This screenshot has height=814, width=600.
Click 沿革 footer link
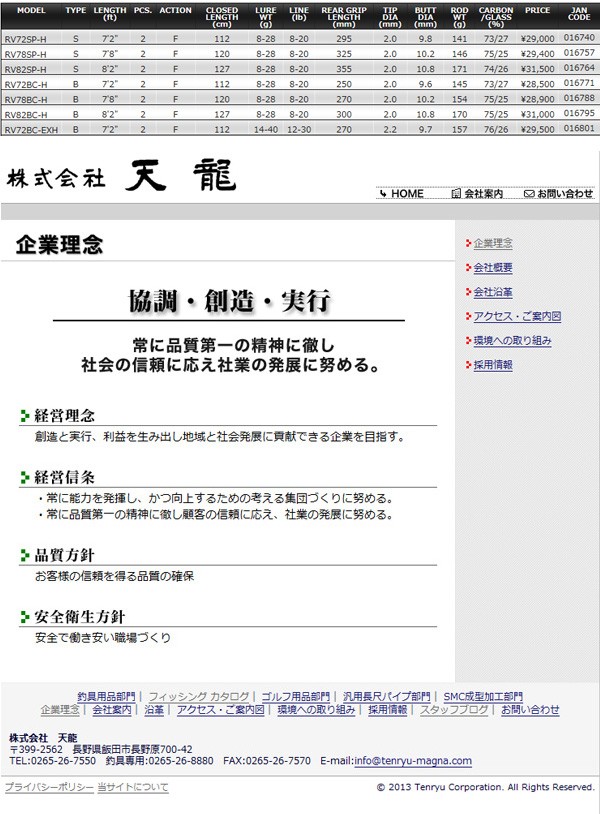click(154, 710)
